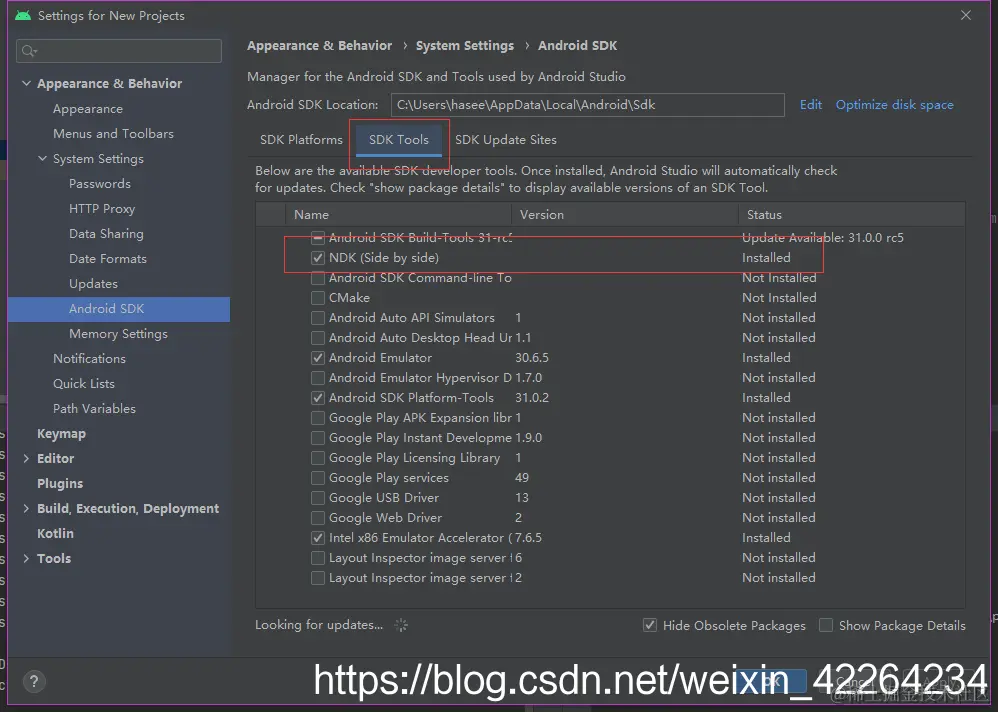
Task: Toggle Android SDK Build-Tools checkbox
Action: [318, 238]
